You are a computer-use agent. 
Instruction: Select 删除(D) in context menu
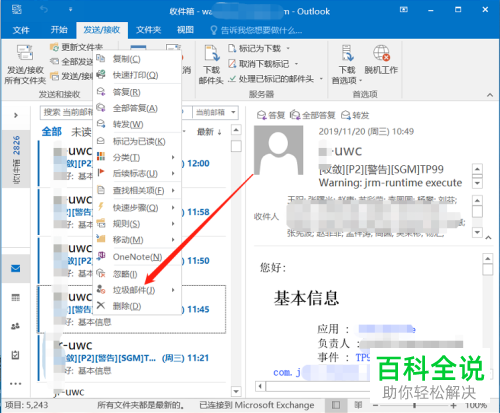coord(137,306)
